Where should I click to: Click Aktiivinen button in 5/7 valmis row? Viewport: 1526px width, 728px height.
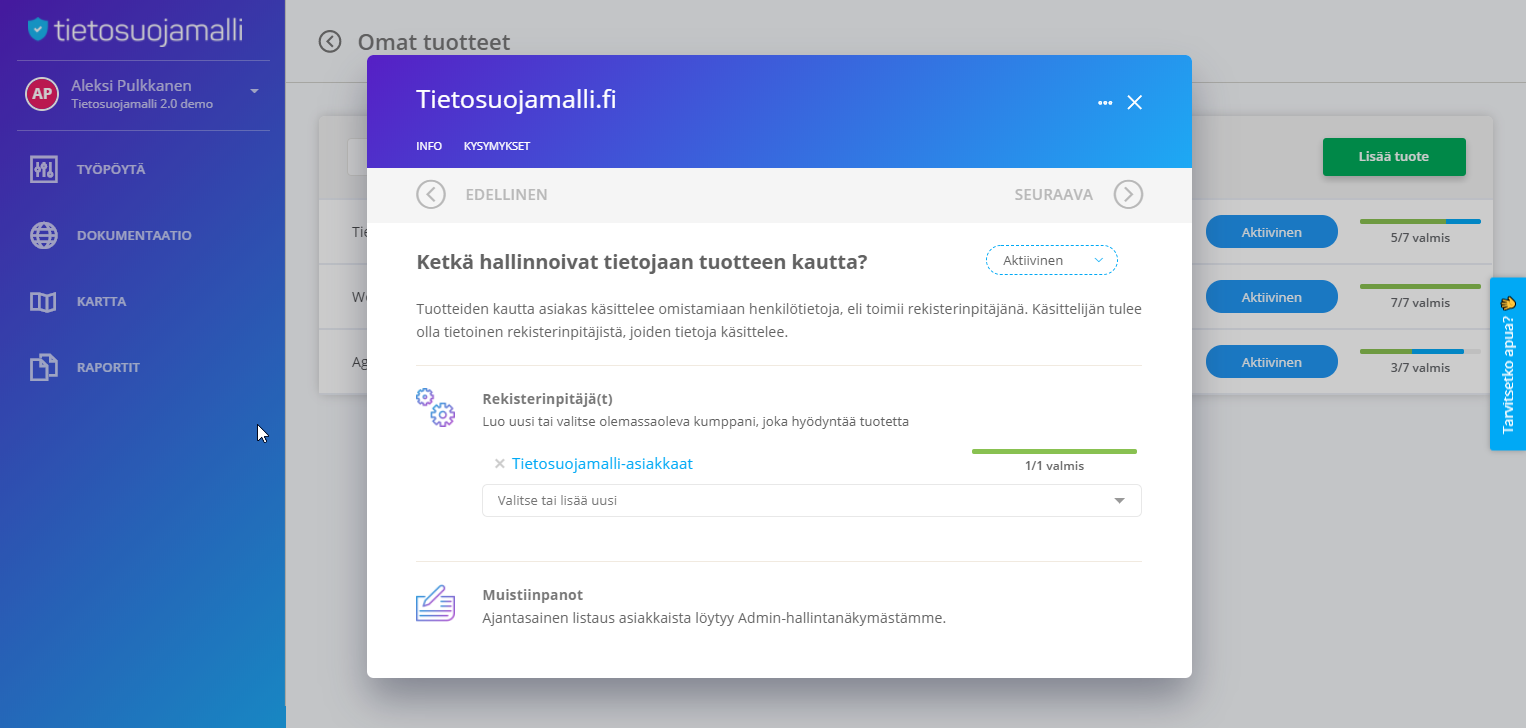tap(1271, 232)
